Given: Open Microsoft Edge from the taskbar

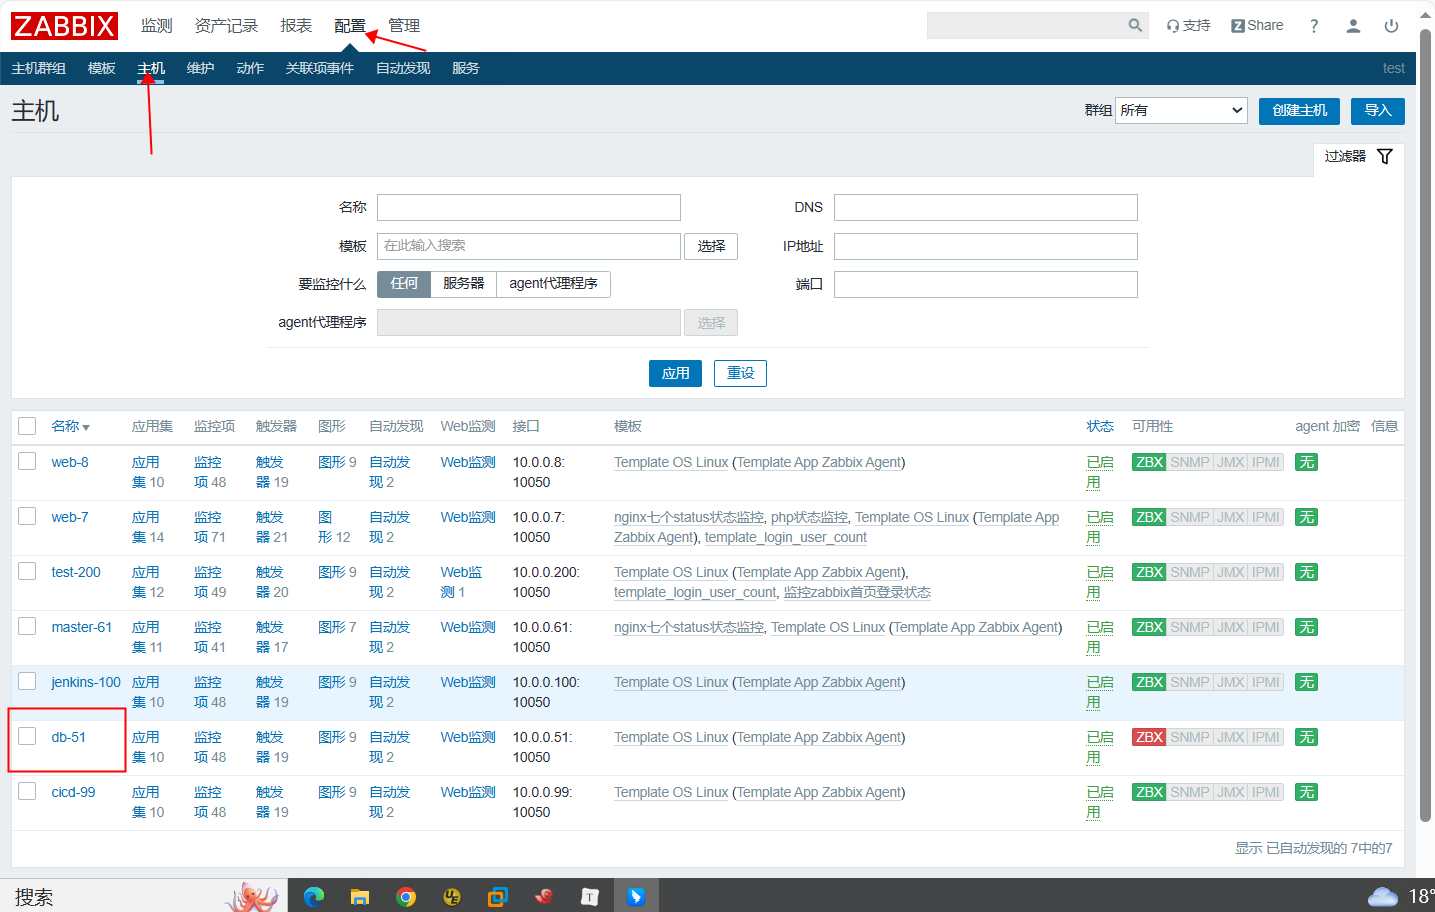Looking at the screenshot, I should click(314, 897).
